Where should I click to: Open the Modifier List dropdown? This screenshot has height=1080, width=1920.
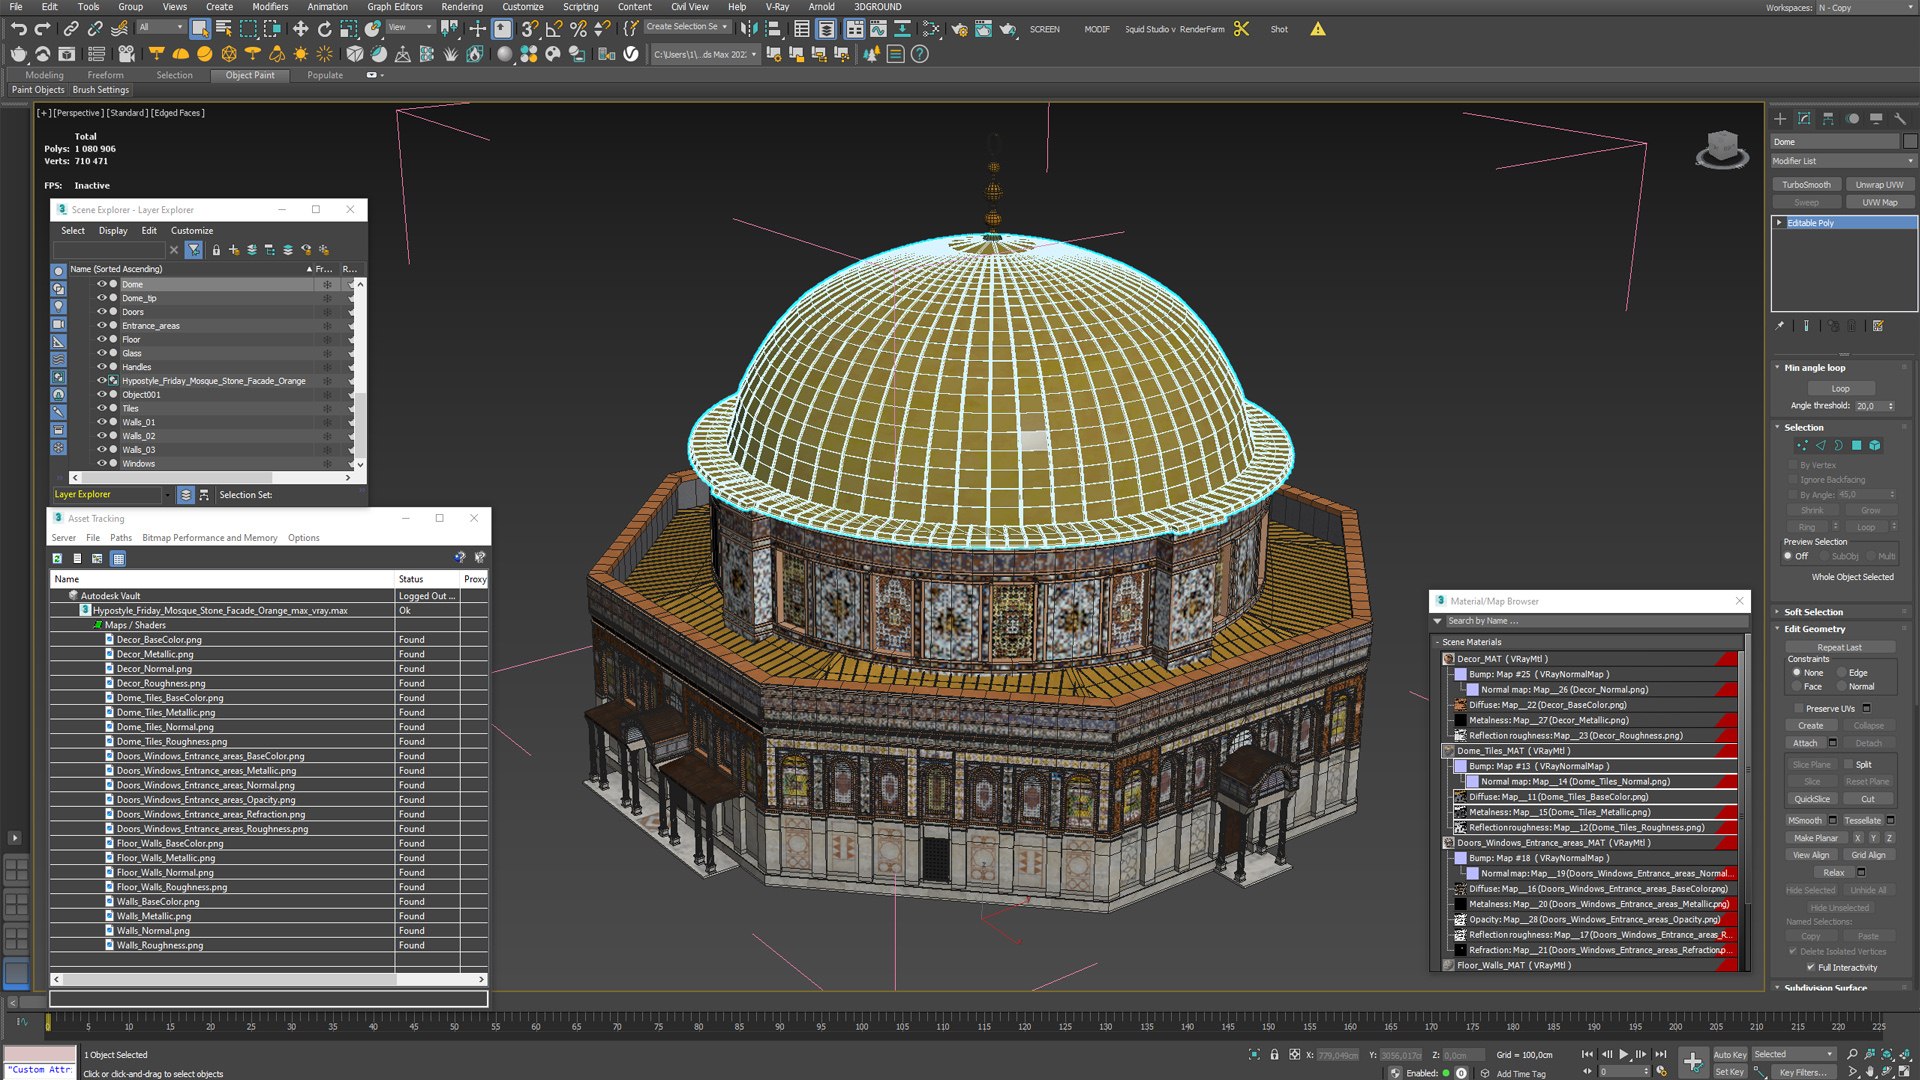(1843, 161)
